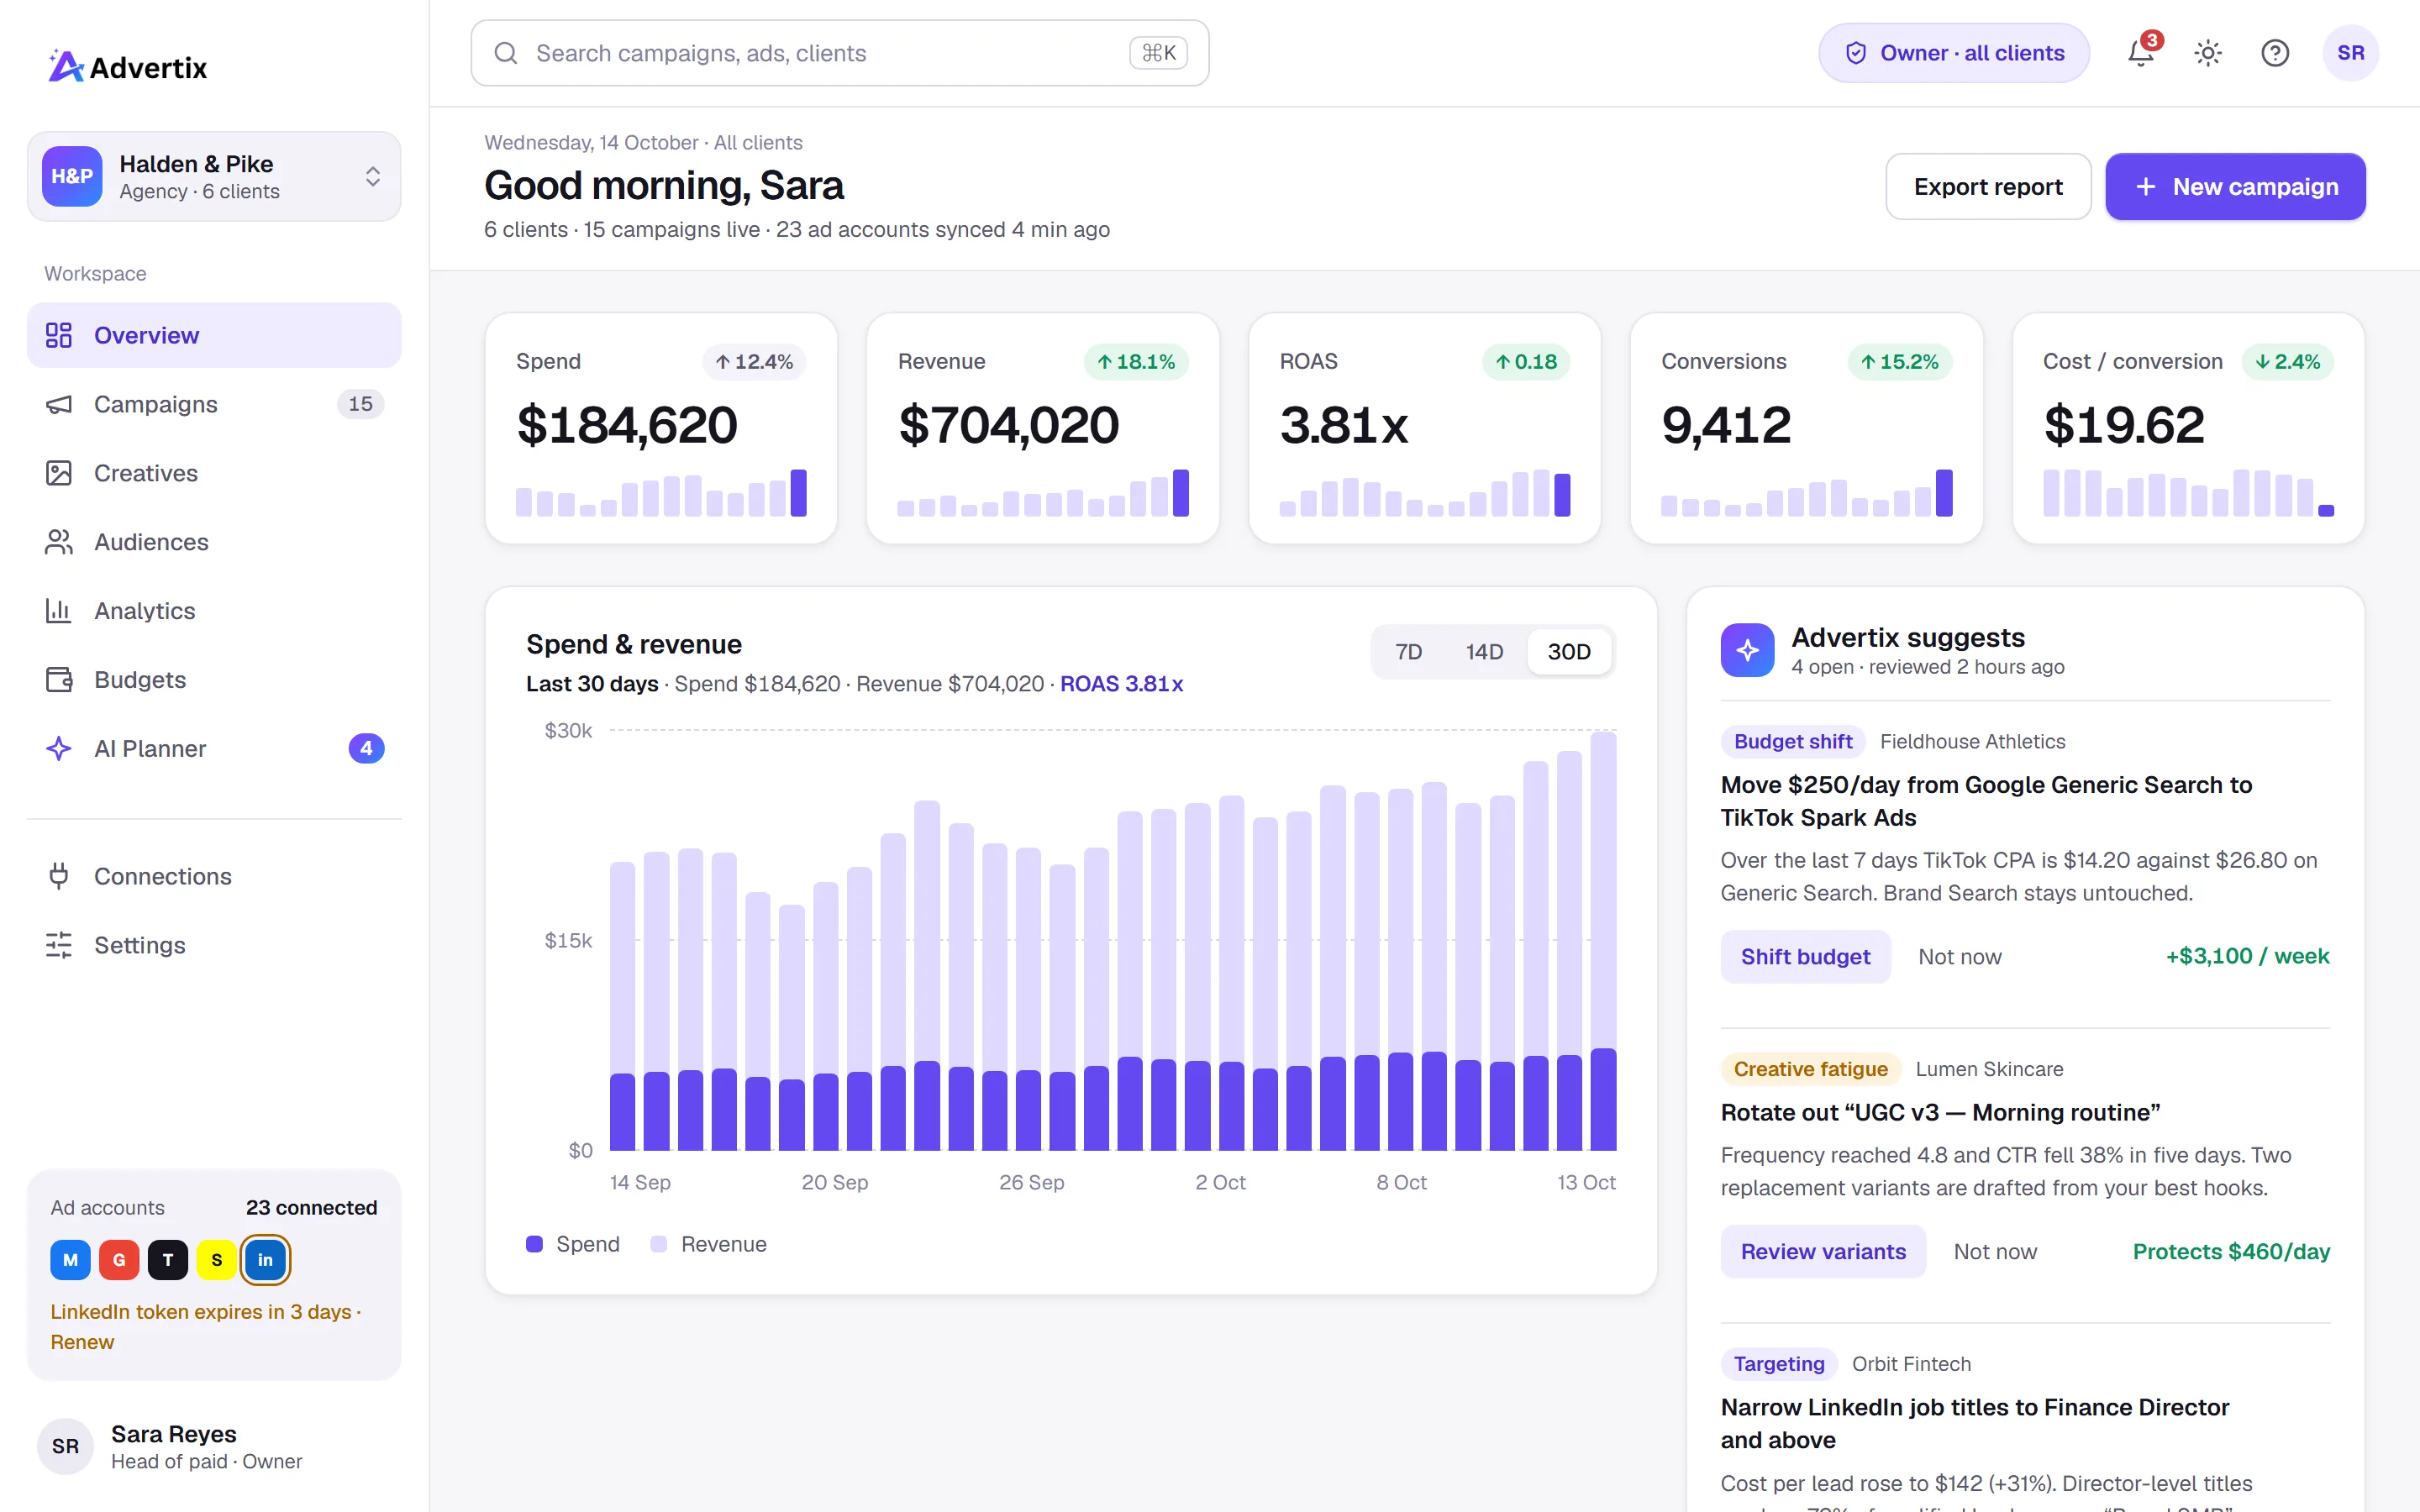Dismiss Creative fatigue suggestion with Not now
The width and height of the screenshot is (2420, 1512).
(1995, 1252)
